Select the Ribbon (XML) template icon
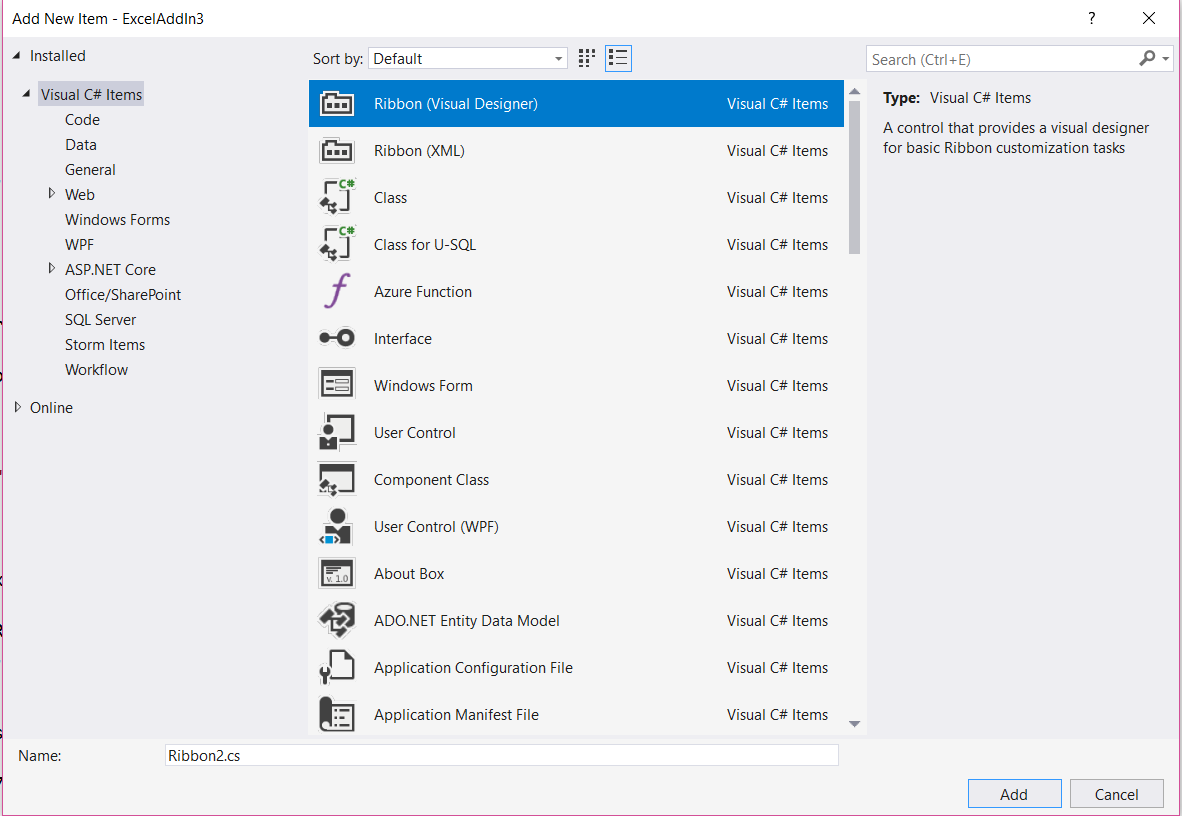1182x816 pixels. click(x=336, y=151)
